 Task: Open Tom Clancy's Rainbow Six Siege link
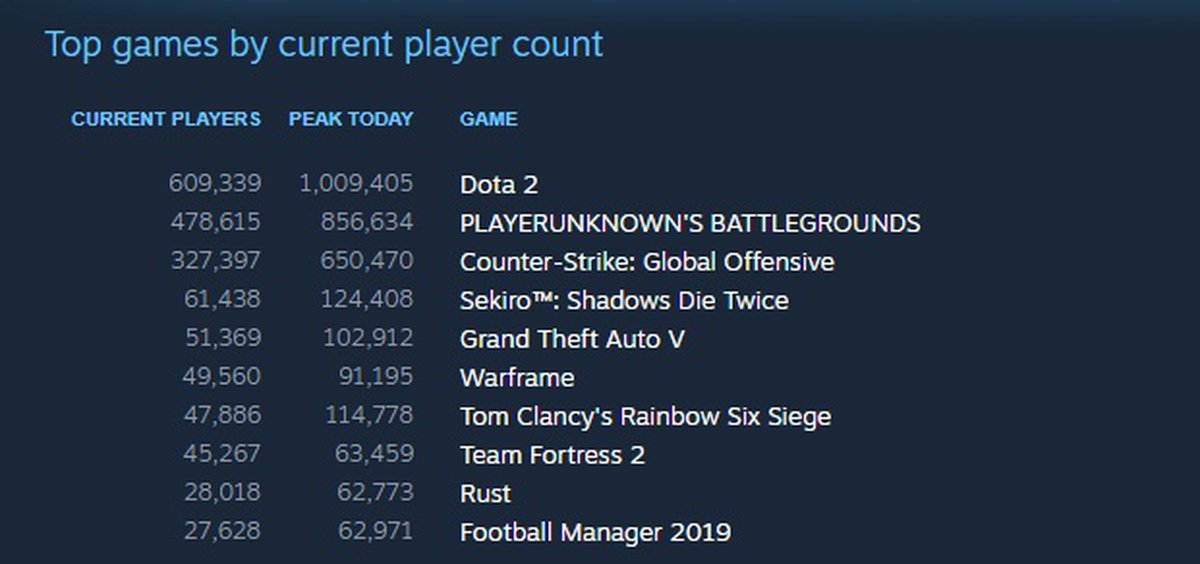pyautogui.click(x=645, y=416)
